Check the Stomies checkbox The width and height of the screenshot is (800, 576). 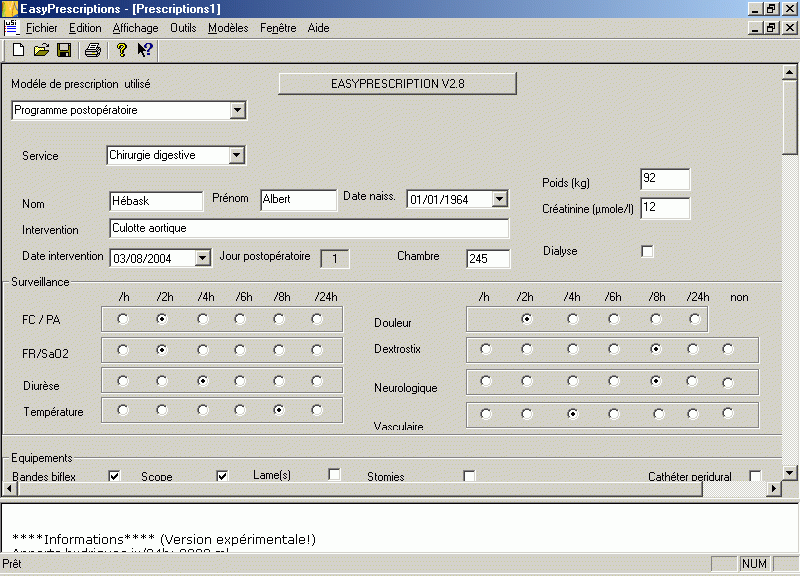[x=469, y=476]
